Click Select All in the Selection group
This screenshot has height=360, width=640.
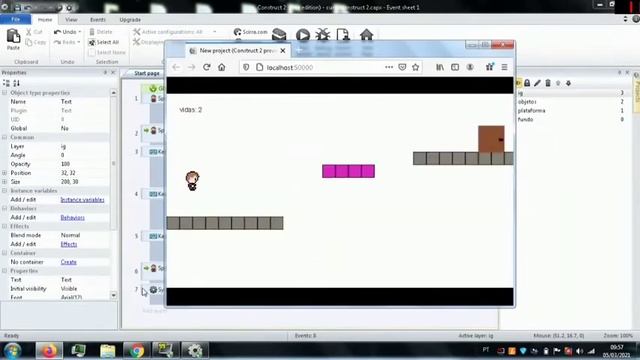click(104, 42)
